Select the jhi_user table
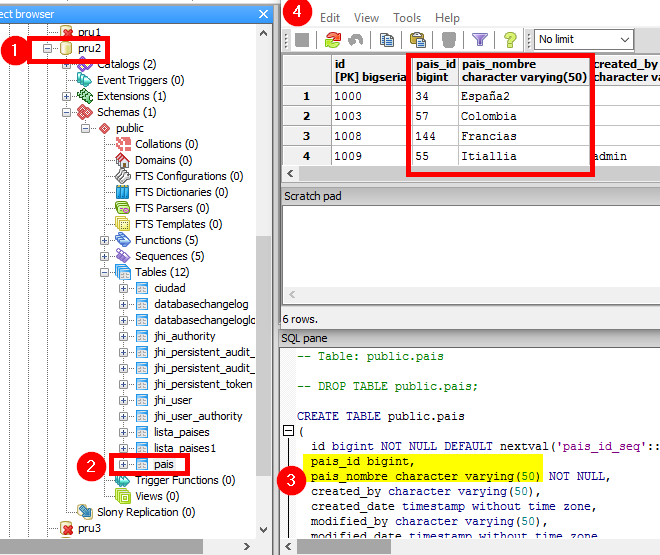The image size is (660, 555). pos(173,400)
